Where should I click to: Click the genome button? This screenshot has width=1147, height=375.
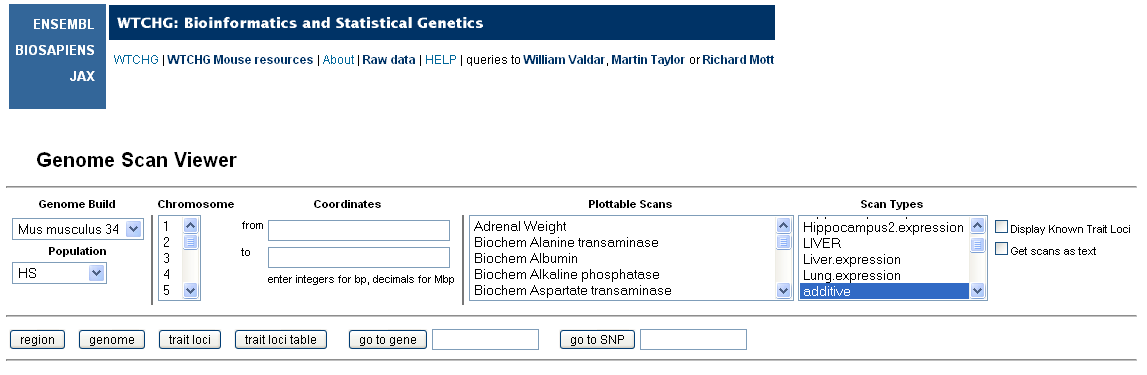click(112, 340)
